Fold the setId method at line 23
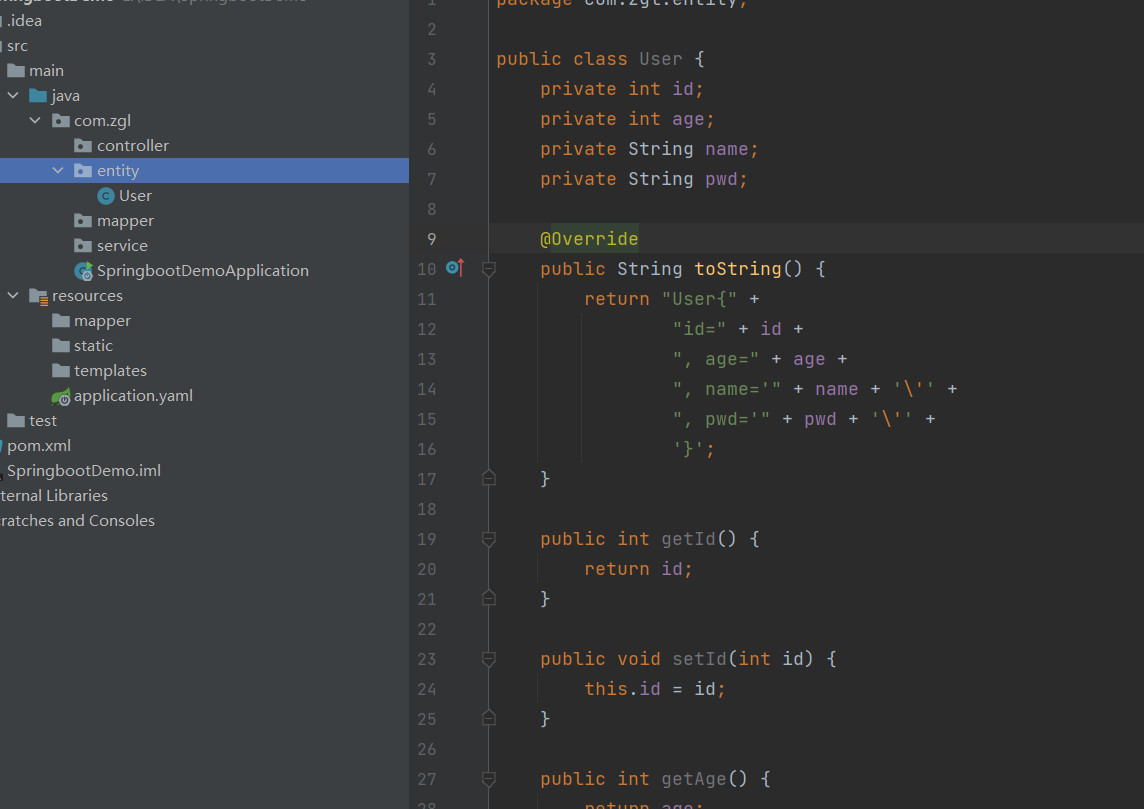 489,659
